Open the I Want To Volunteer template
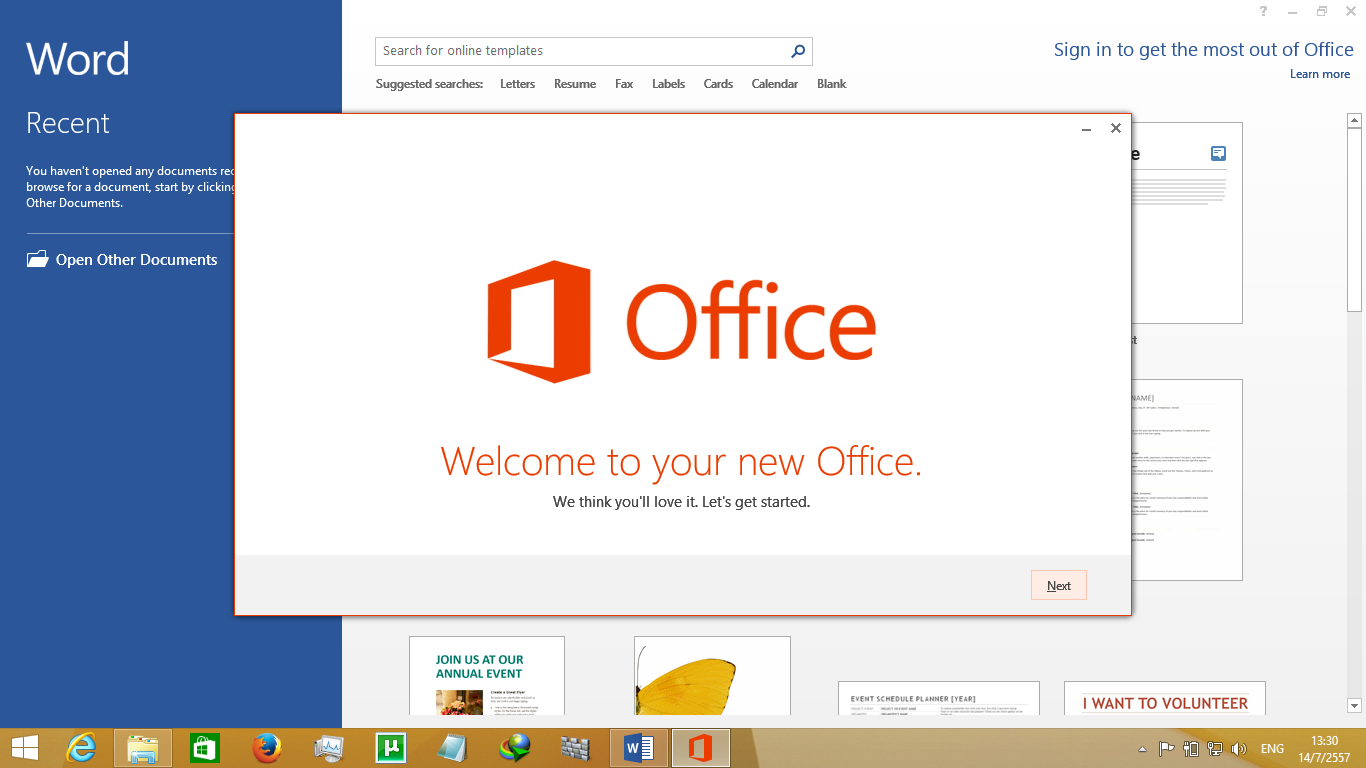The image size is (1366, 768). point(1165,698)
